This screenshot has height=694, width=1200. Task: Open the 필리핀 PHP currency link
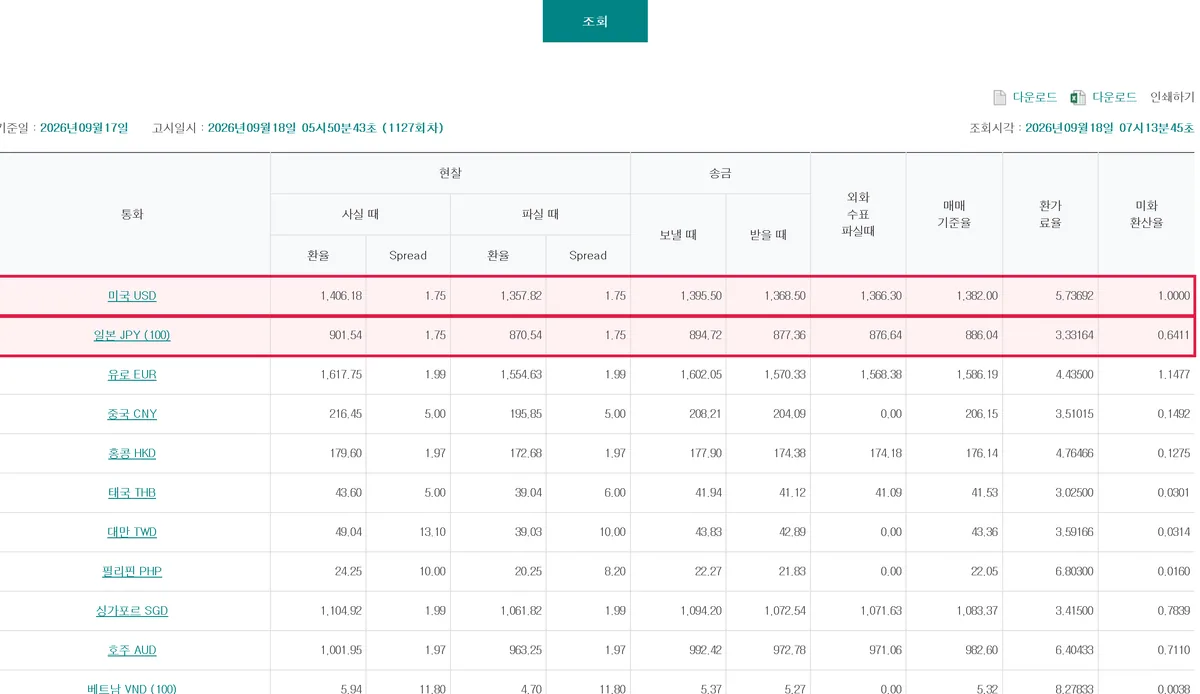pyautogui.click(x=132, y=571)
